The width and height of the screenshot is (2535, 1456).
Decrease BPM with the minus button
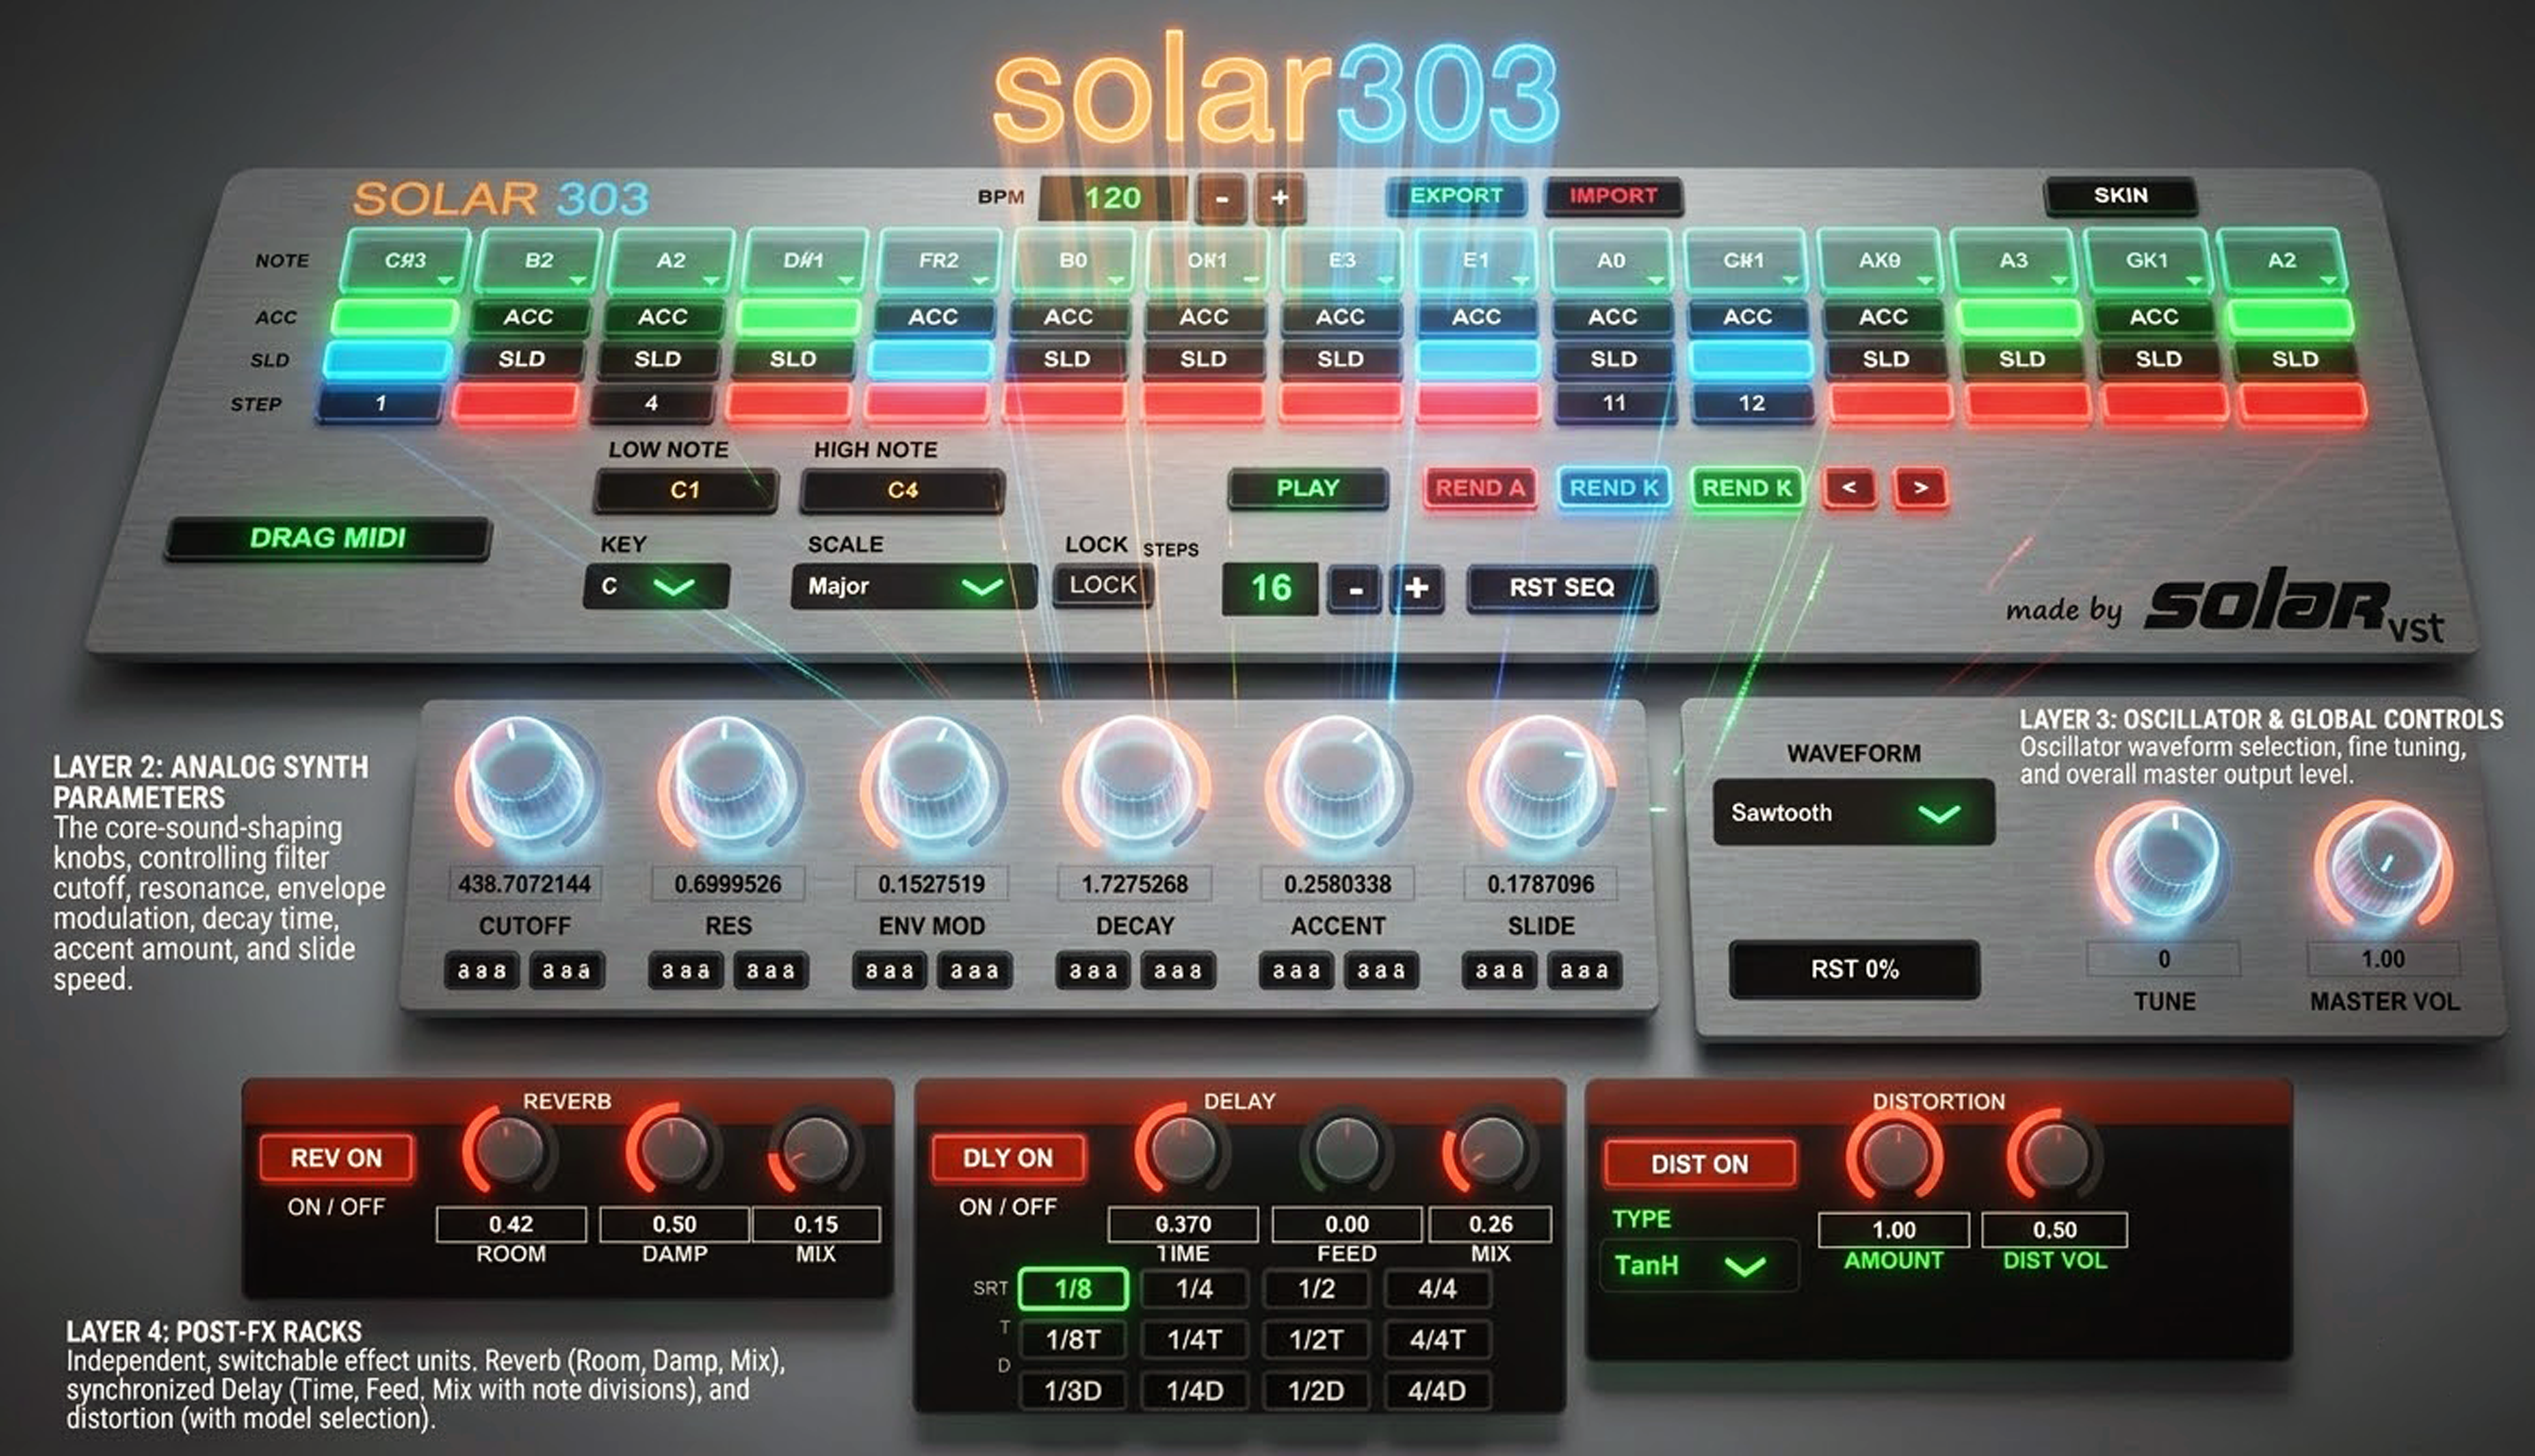pyautogui.click(x=1221, y=198)
